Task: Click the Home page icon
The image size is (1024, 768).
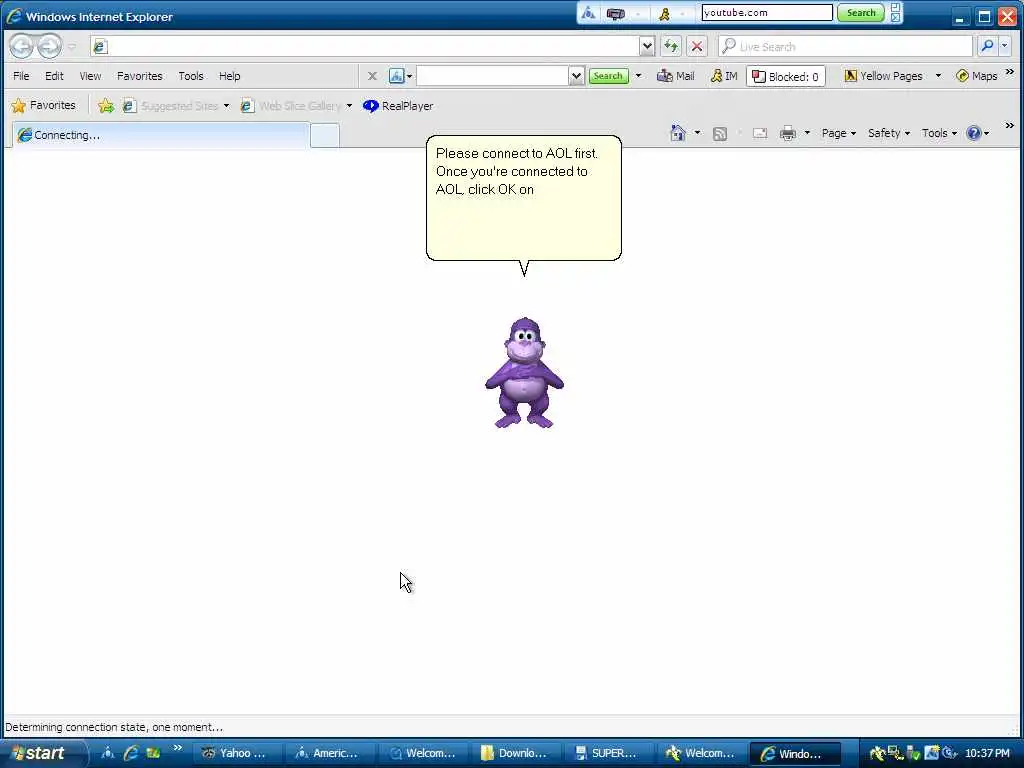Action: tap(678, 133)
